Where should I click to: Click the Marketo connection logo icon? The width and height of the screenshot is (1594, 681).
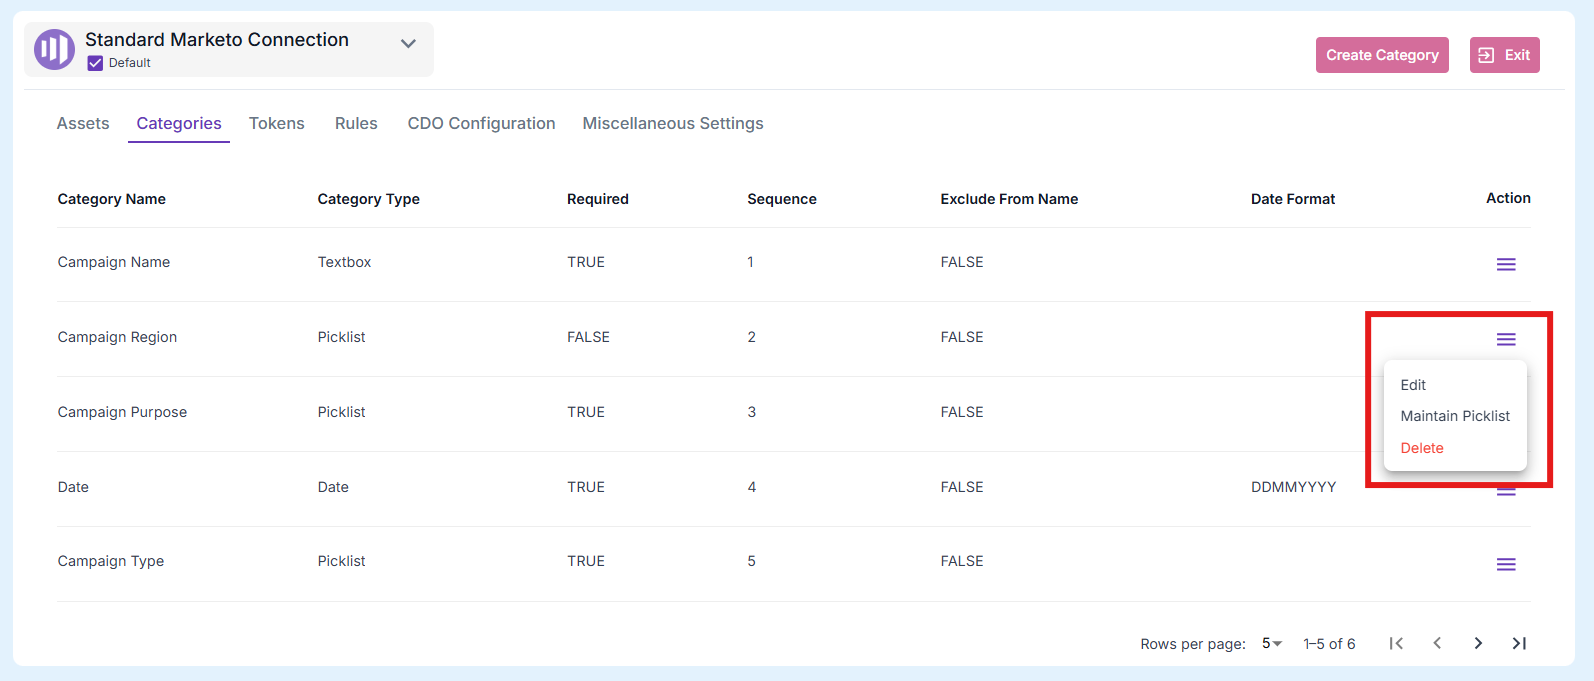54,49
